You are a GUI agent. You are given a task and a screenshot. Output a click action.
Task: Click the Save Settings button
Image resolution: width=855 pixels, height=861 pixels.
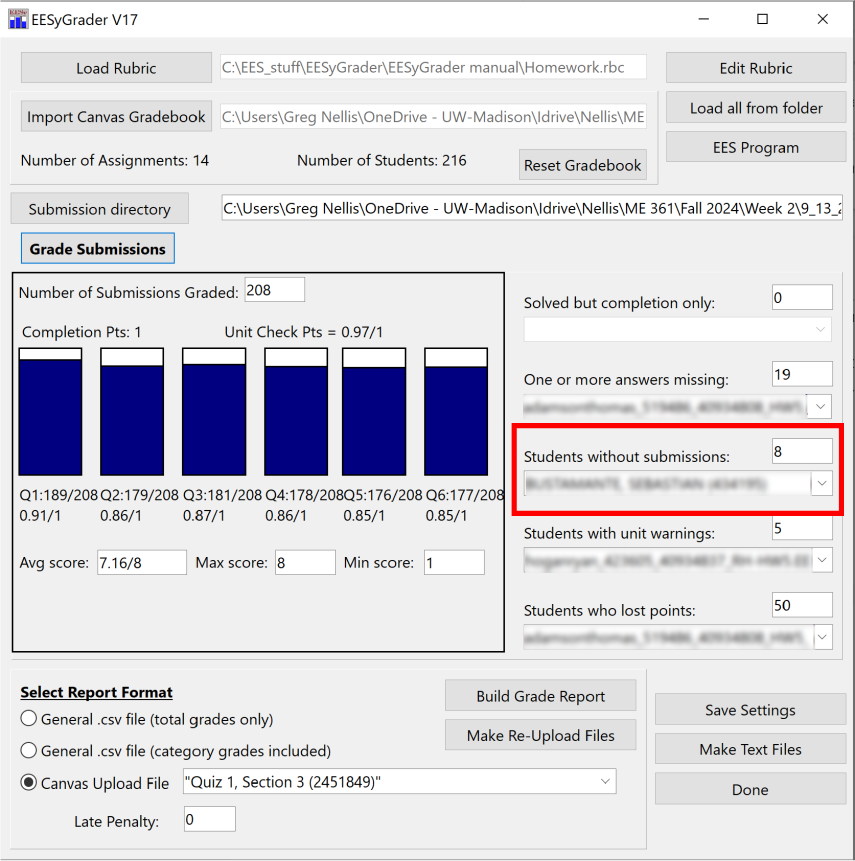[x=749, y=710]
